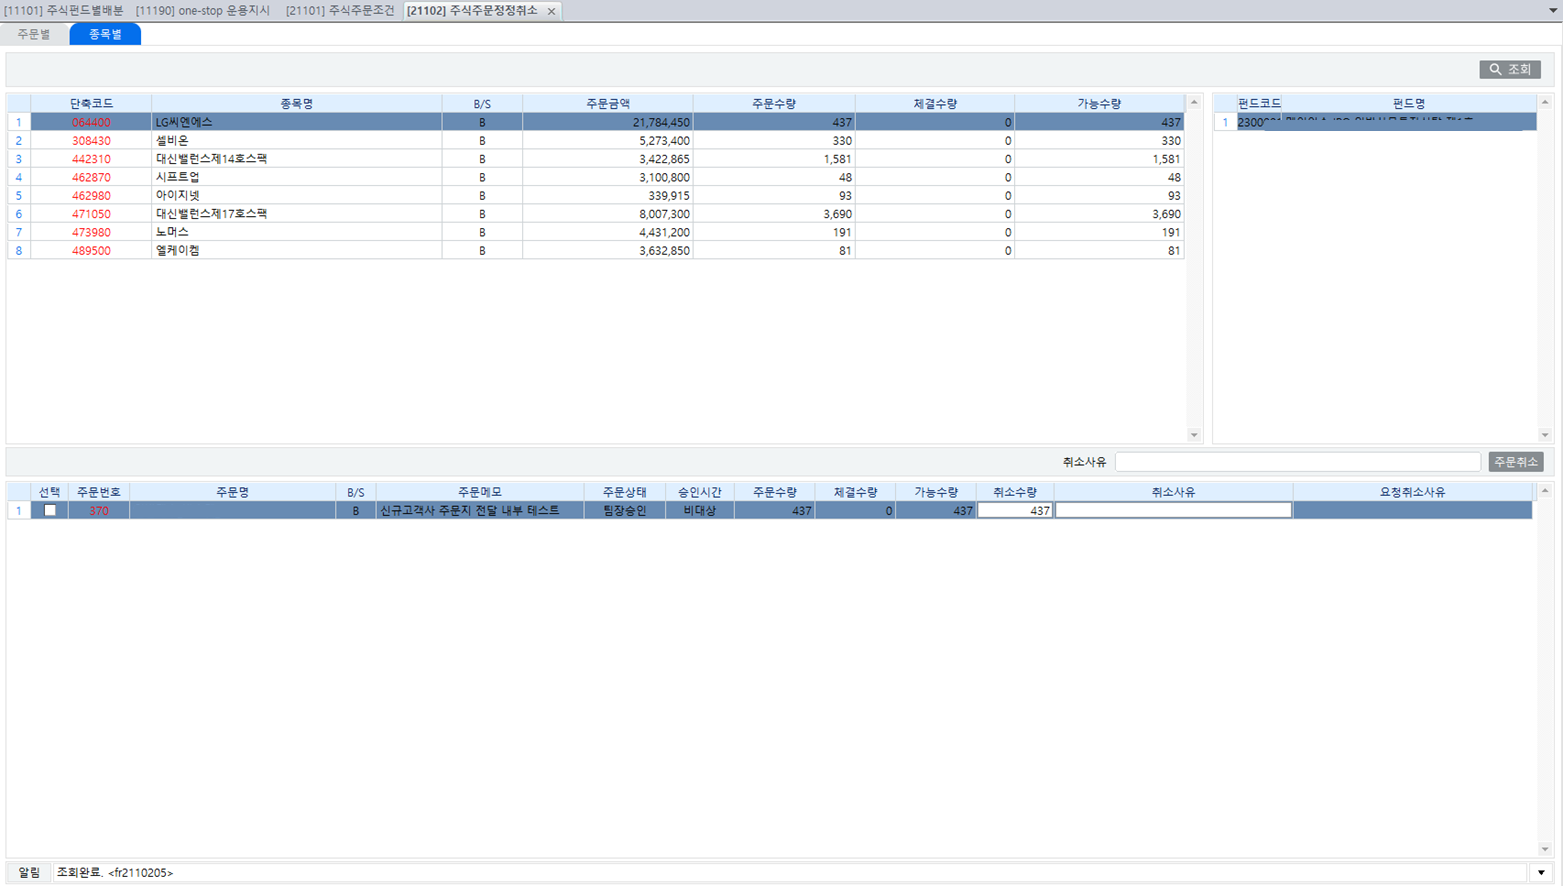Click stock code 462870
The image size is (1563, 886).
pyautogui.click(x=91, y=177)
